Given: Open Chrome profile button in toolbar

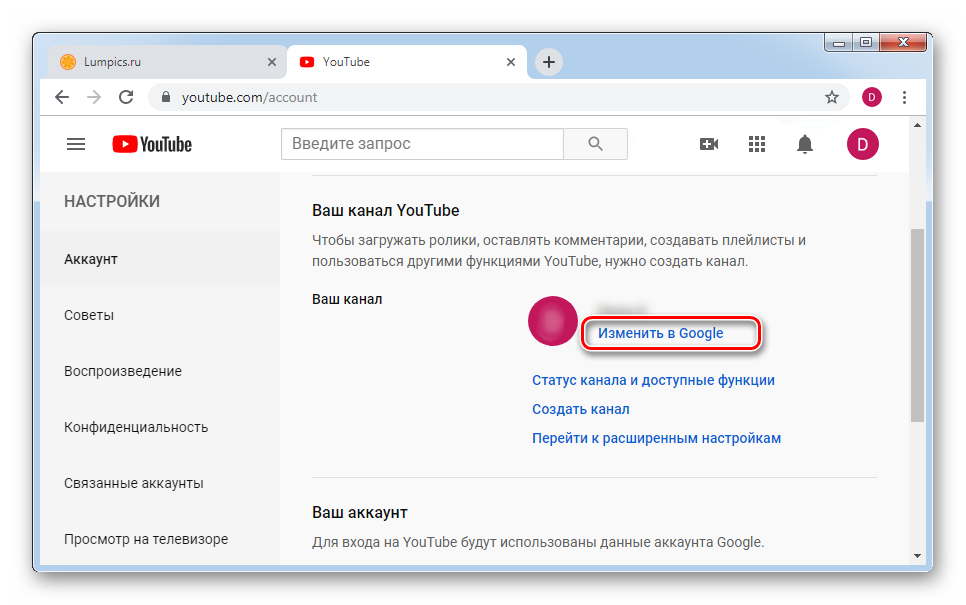Looking at the screenshot, I should (872, 97).
